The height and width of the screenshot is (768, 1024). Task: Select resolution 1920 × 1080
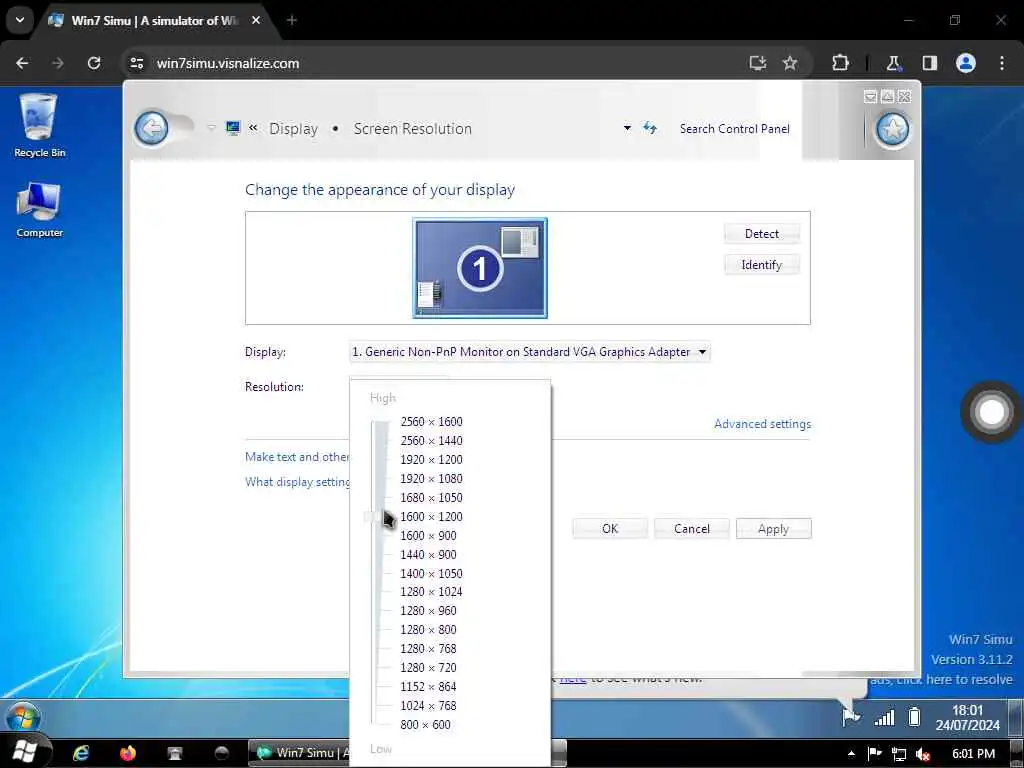pos(431,478)
